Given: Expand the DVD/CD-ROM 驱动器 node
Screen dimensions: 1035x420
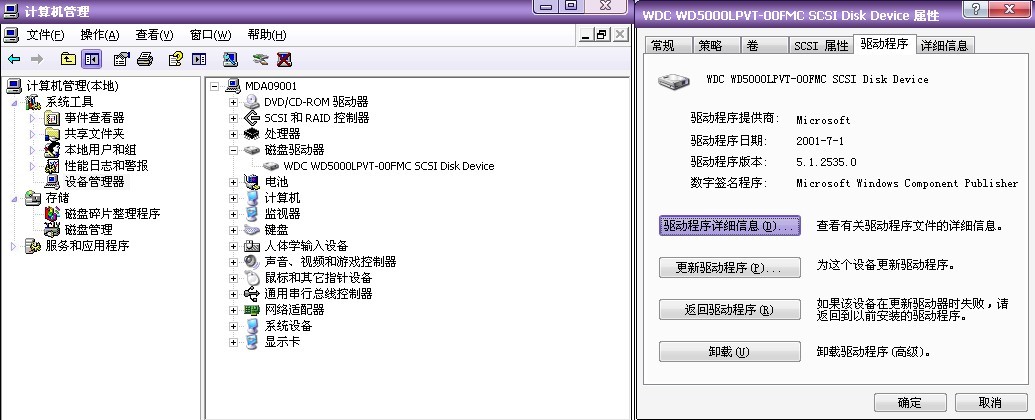Looking at the screenshot, I should (233, 102).
